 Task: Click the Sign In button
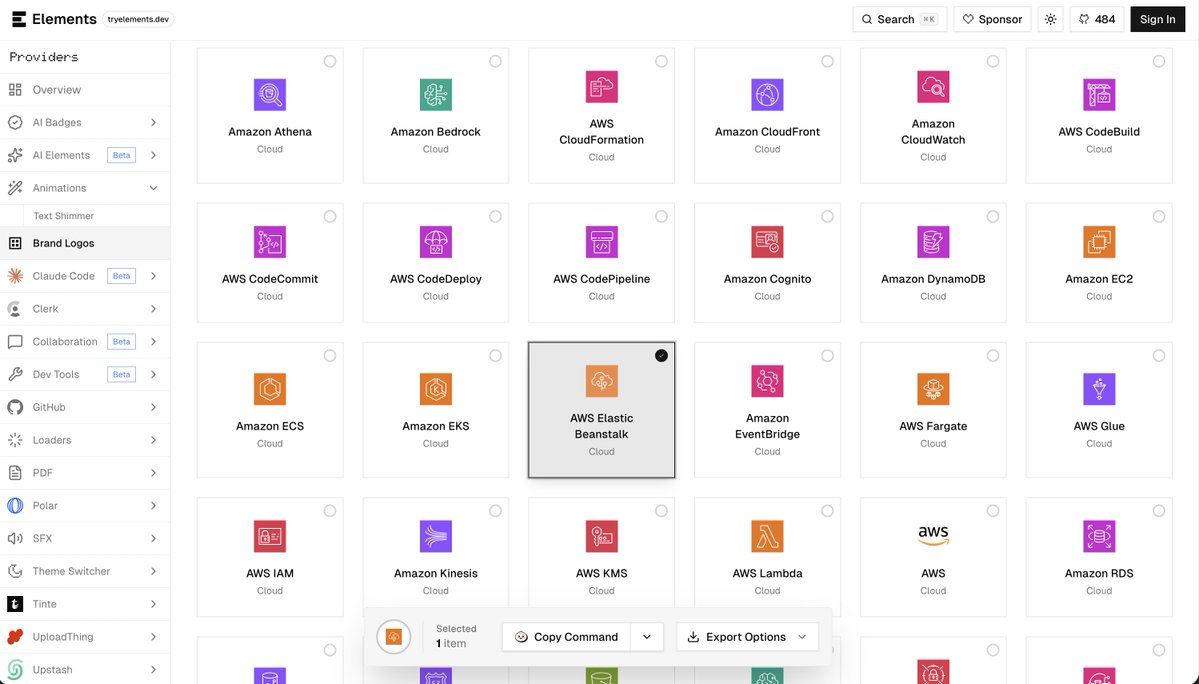pyautogui.click(x=1157, y=19)
